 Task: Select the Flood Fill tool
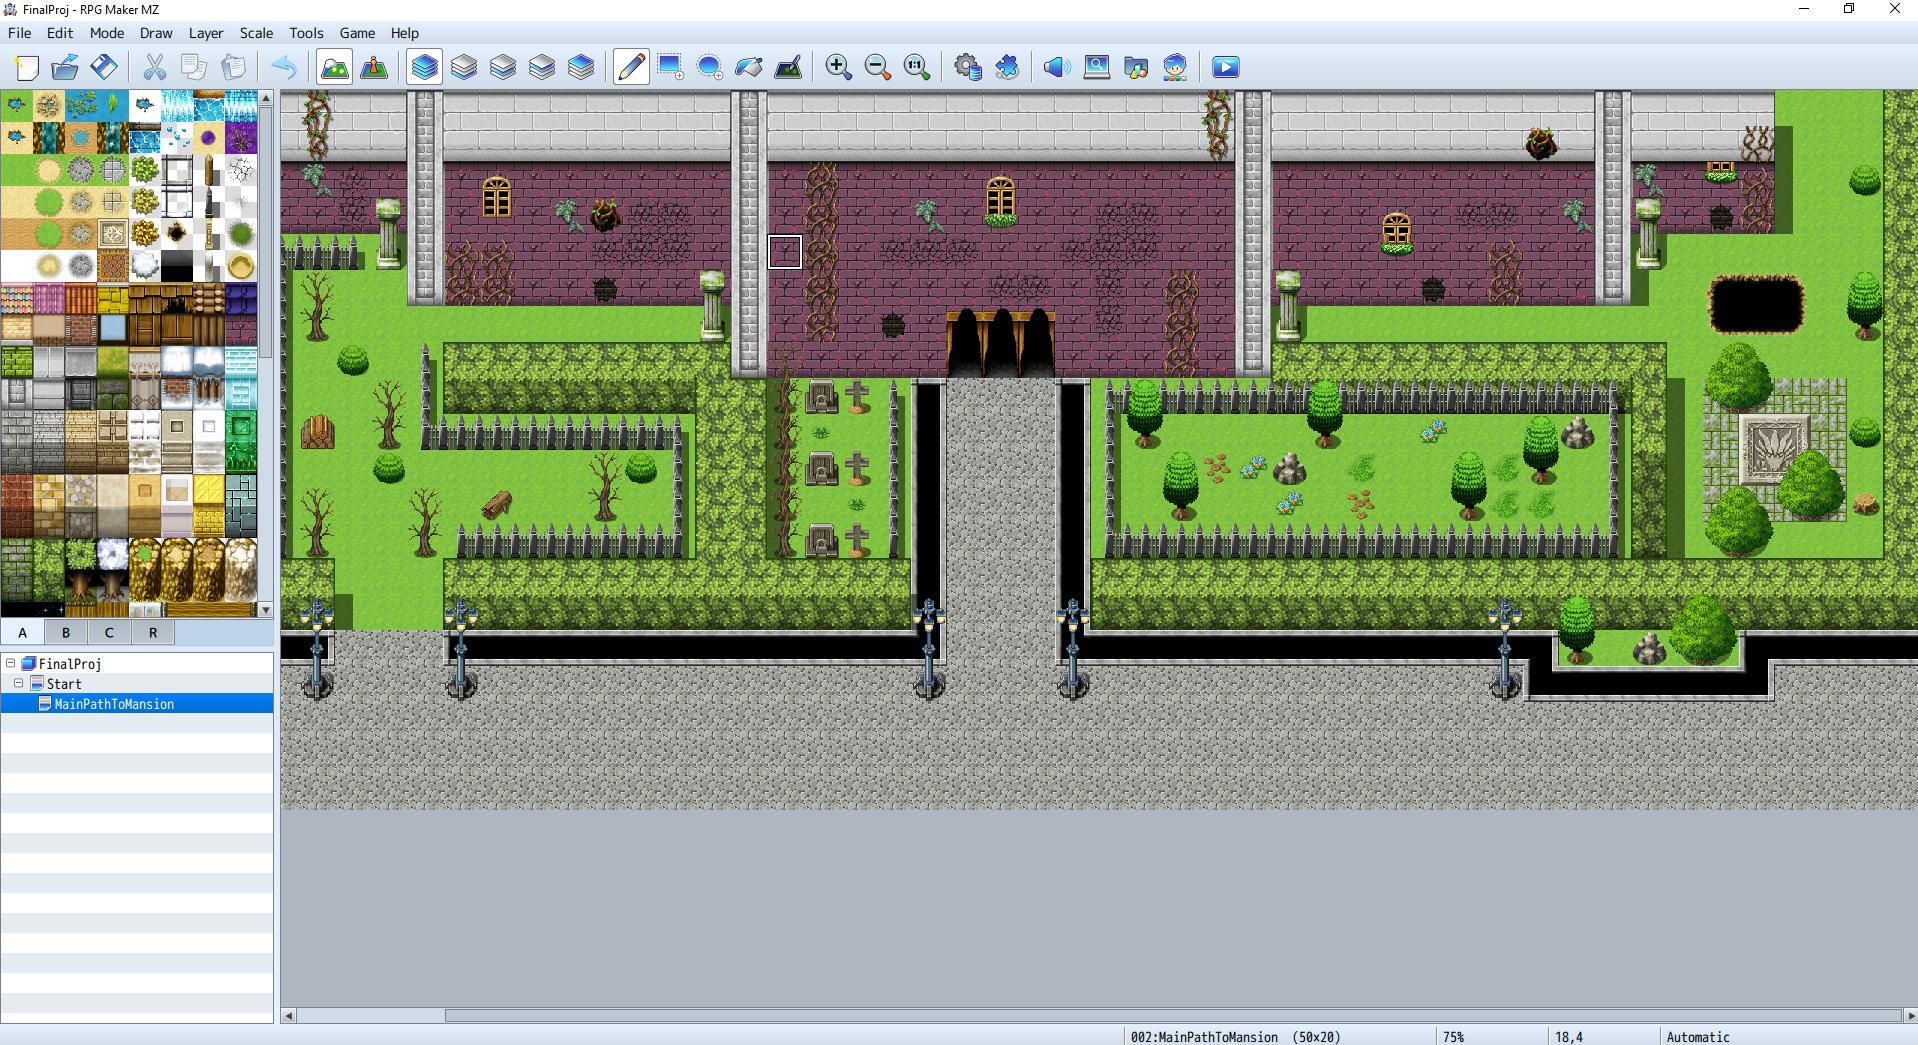[x=749, y=67]
